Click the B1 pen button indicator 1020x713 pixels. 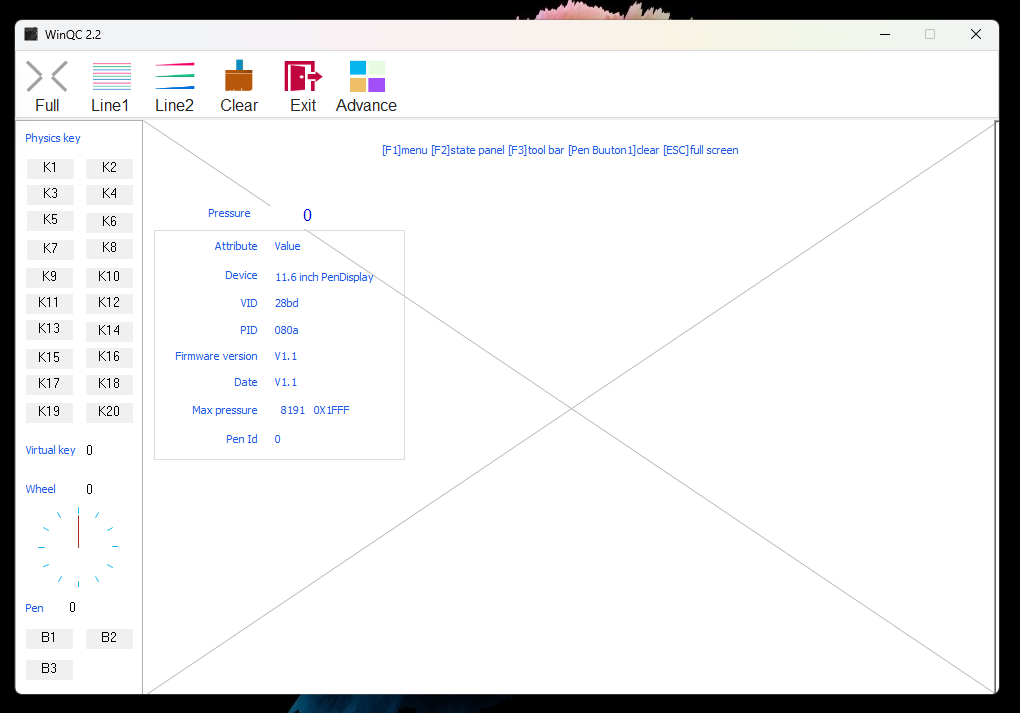click(x=49, y=638)
